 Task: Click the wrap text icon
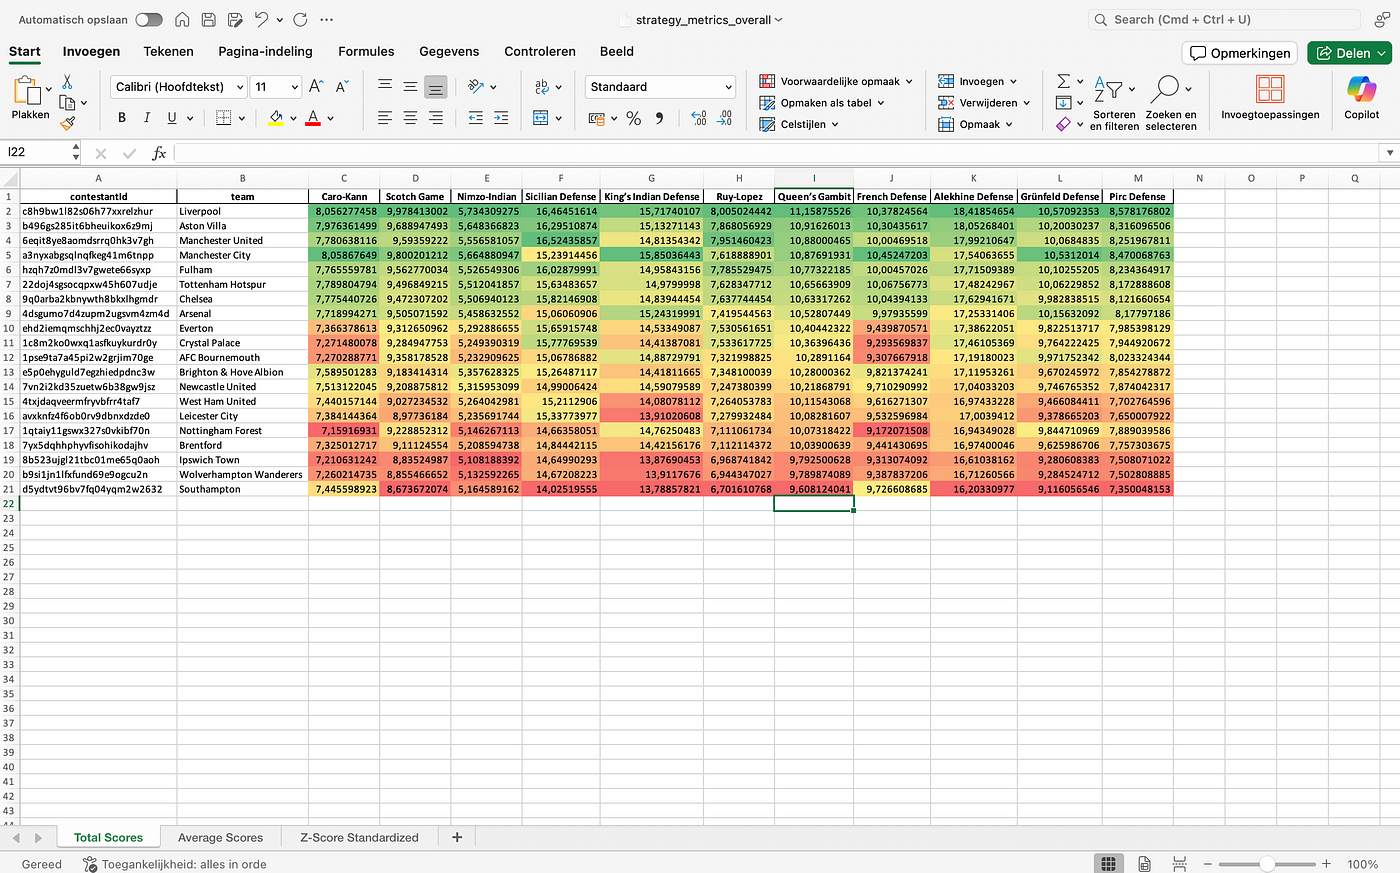541,87
